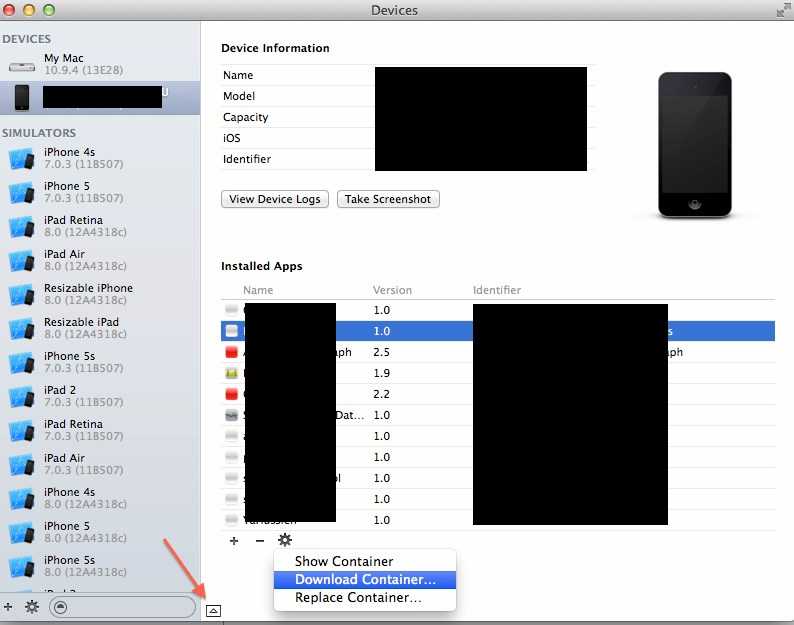Viewport: 794px width, 625px height.
Task: Click the Resizable iPad simulator icon
Action: 22,328
